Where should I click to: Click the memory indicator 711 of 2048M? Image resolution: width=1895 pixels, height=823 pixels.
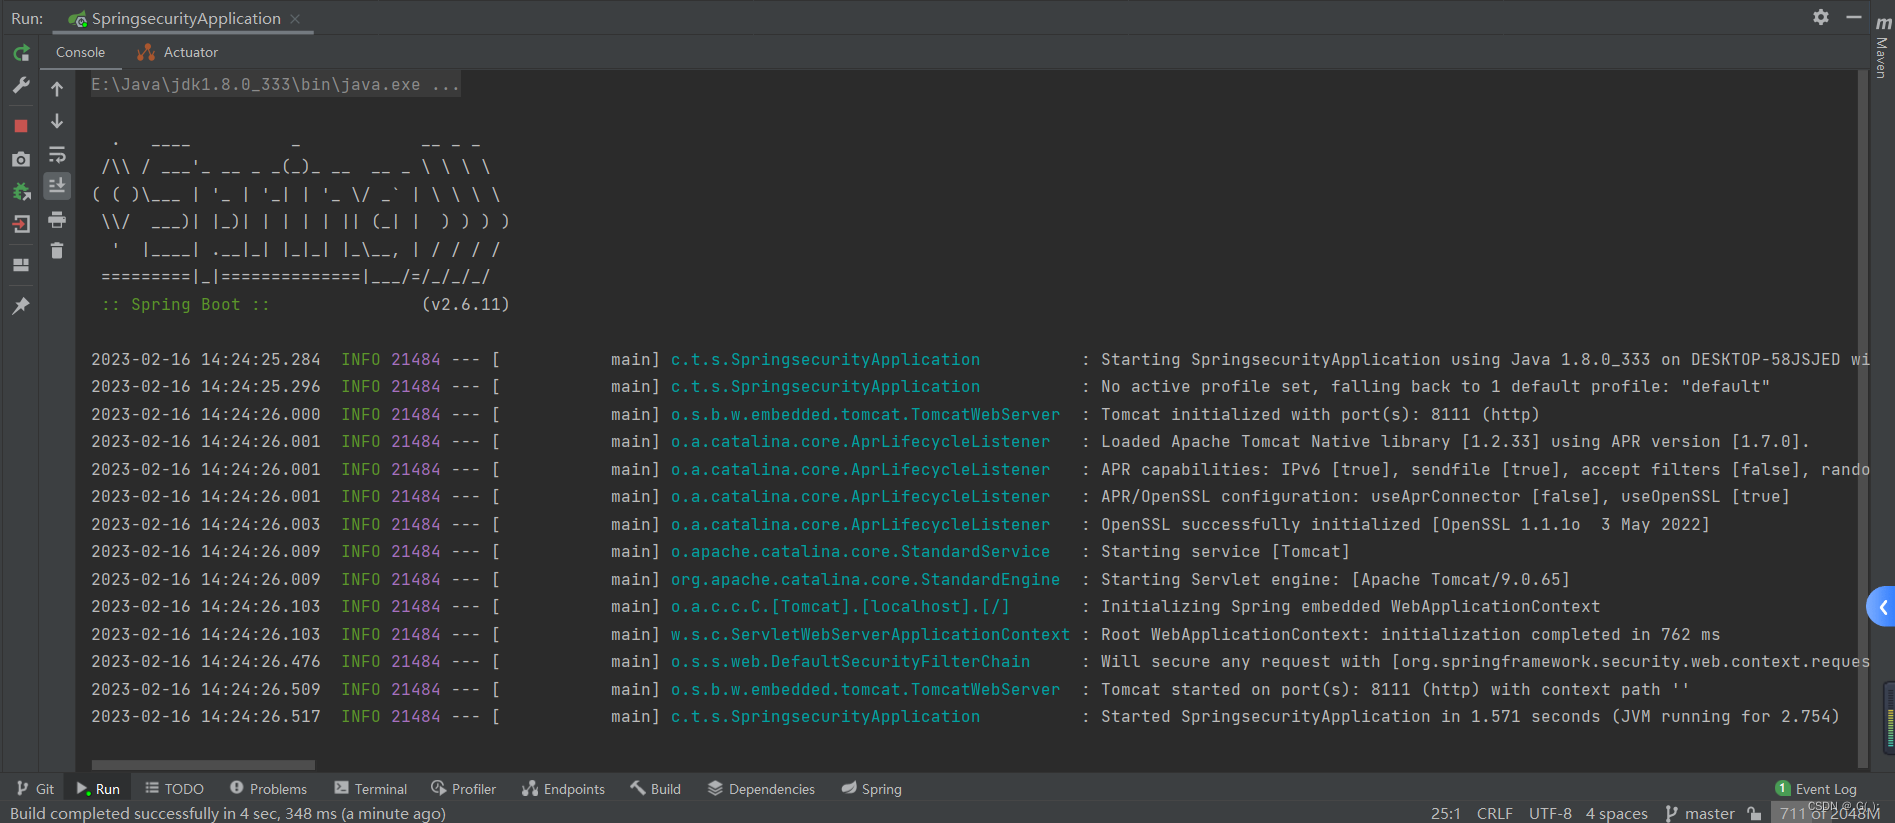[1829, 814]
